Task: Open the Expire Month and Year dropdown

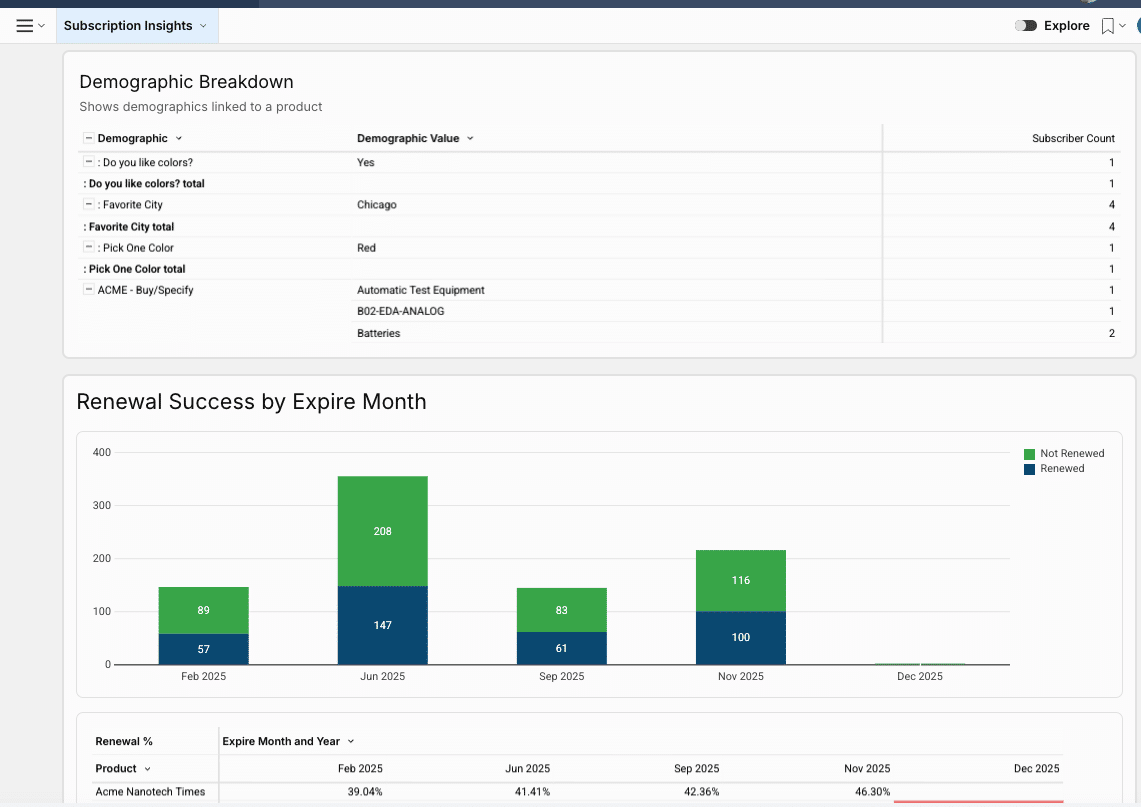Action: (x=350, y=742)
